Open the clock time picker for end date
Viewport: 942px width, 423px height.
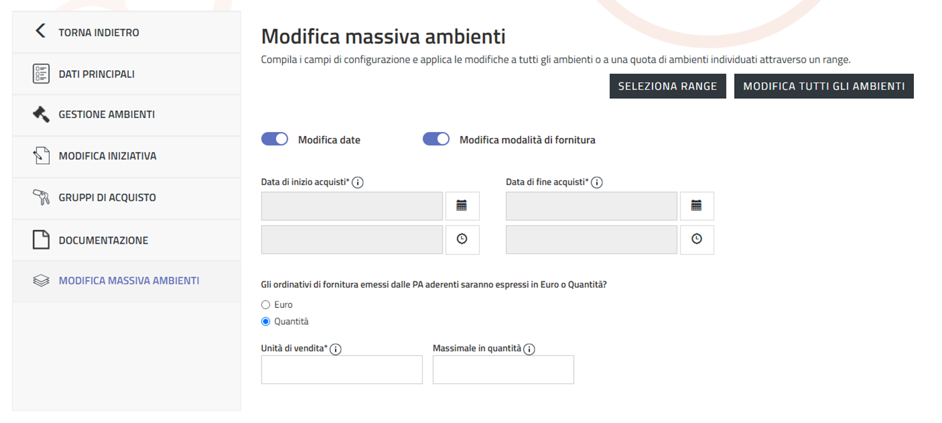696,240
